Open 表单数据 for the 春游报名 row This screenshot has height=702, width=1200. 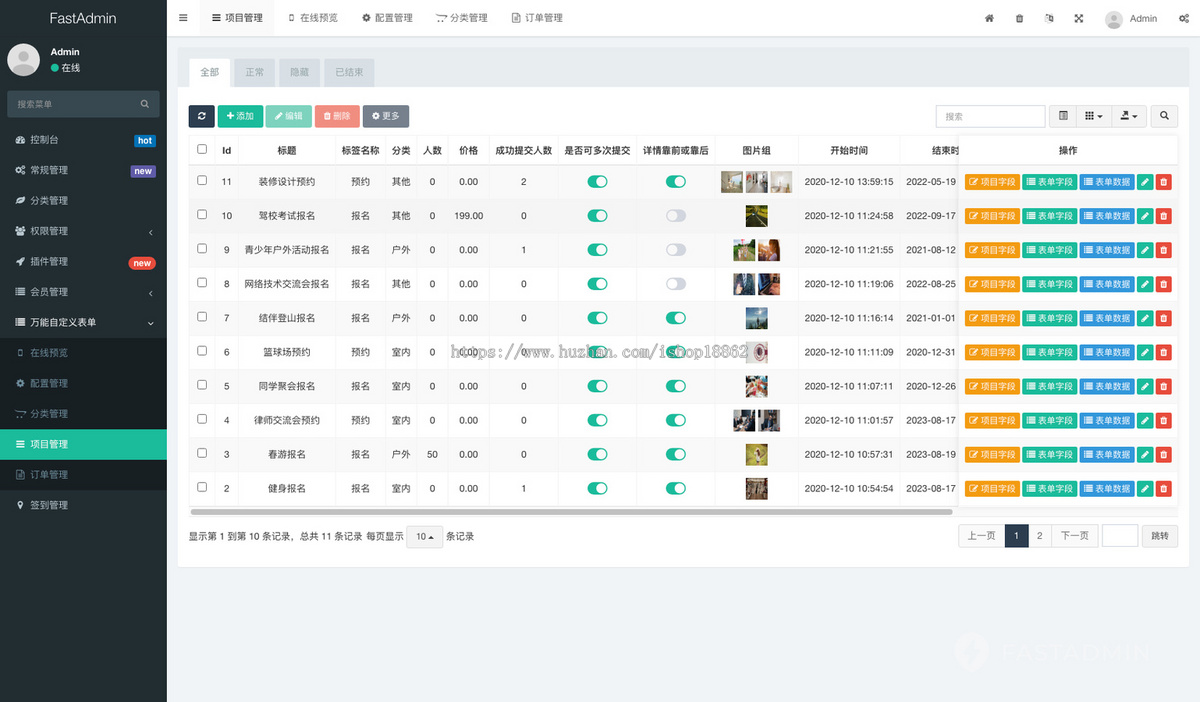[1105, 454]
